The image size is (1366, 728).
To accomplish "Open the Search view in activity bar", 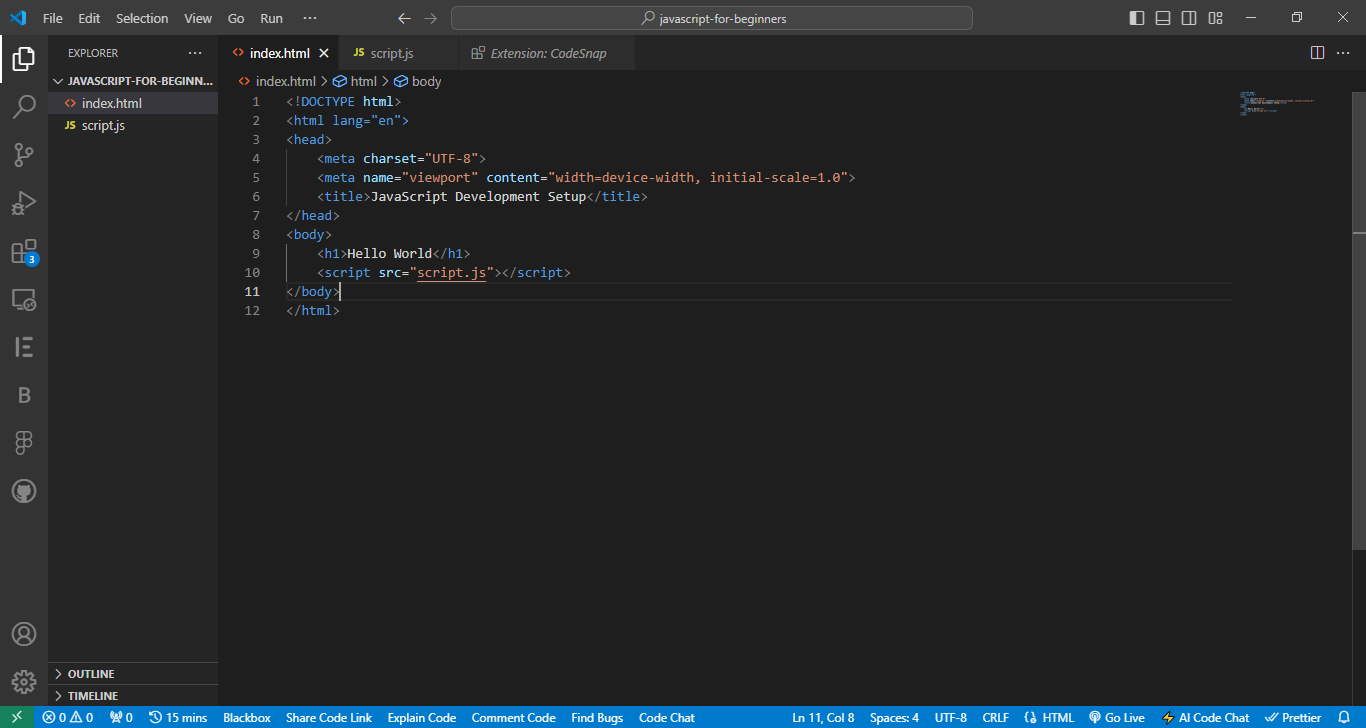I will click(24, 107).
